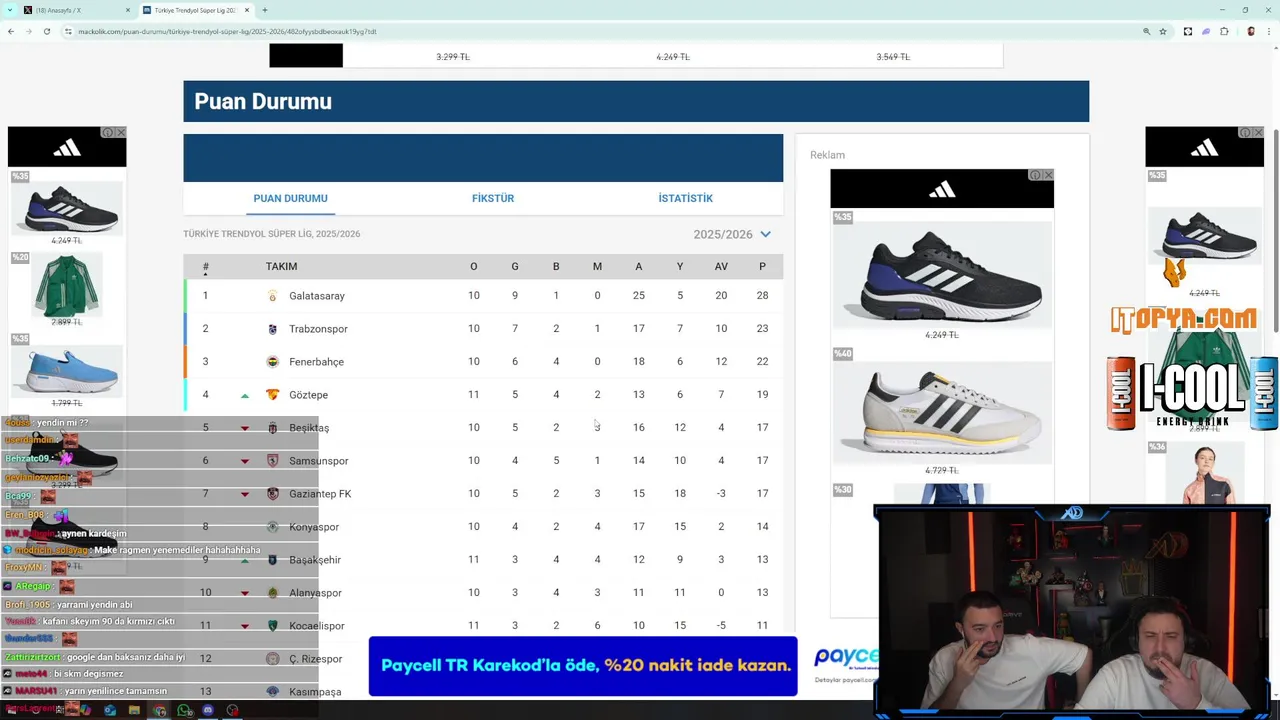
Task: Click the AV goal difference column header
Action: tap(721, 266)
